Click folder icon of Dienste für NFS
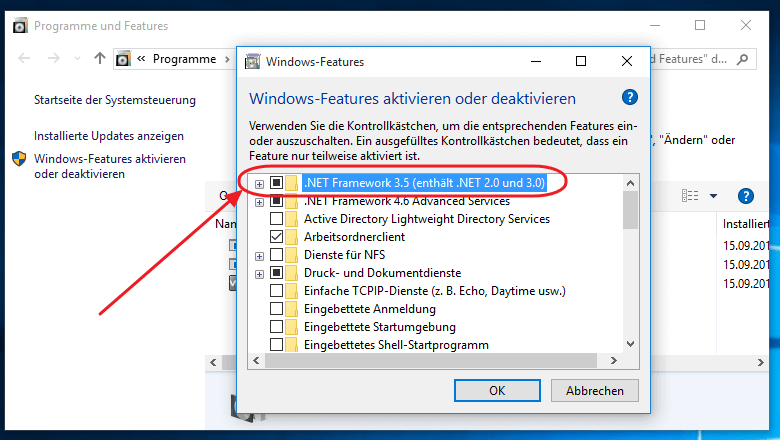The image size is (780, 440). click(292, 255)
